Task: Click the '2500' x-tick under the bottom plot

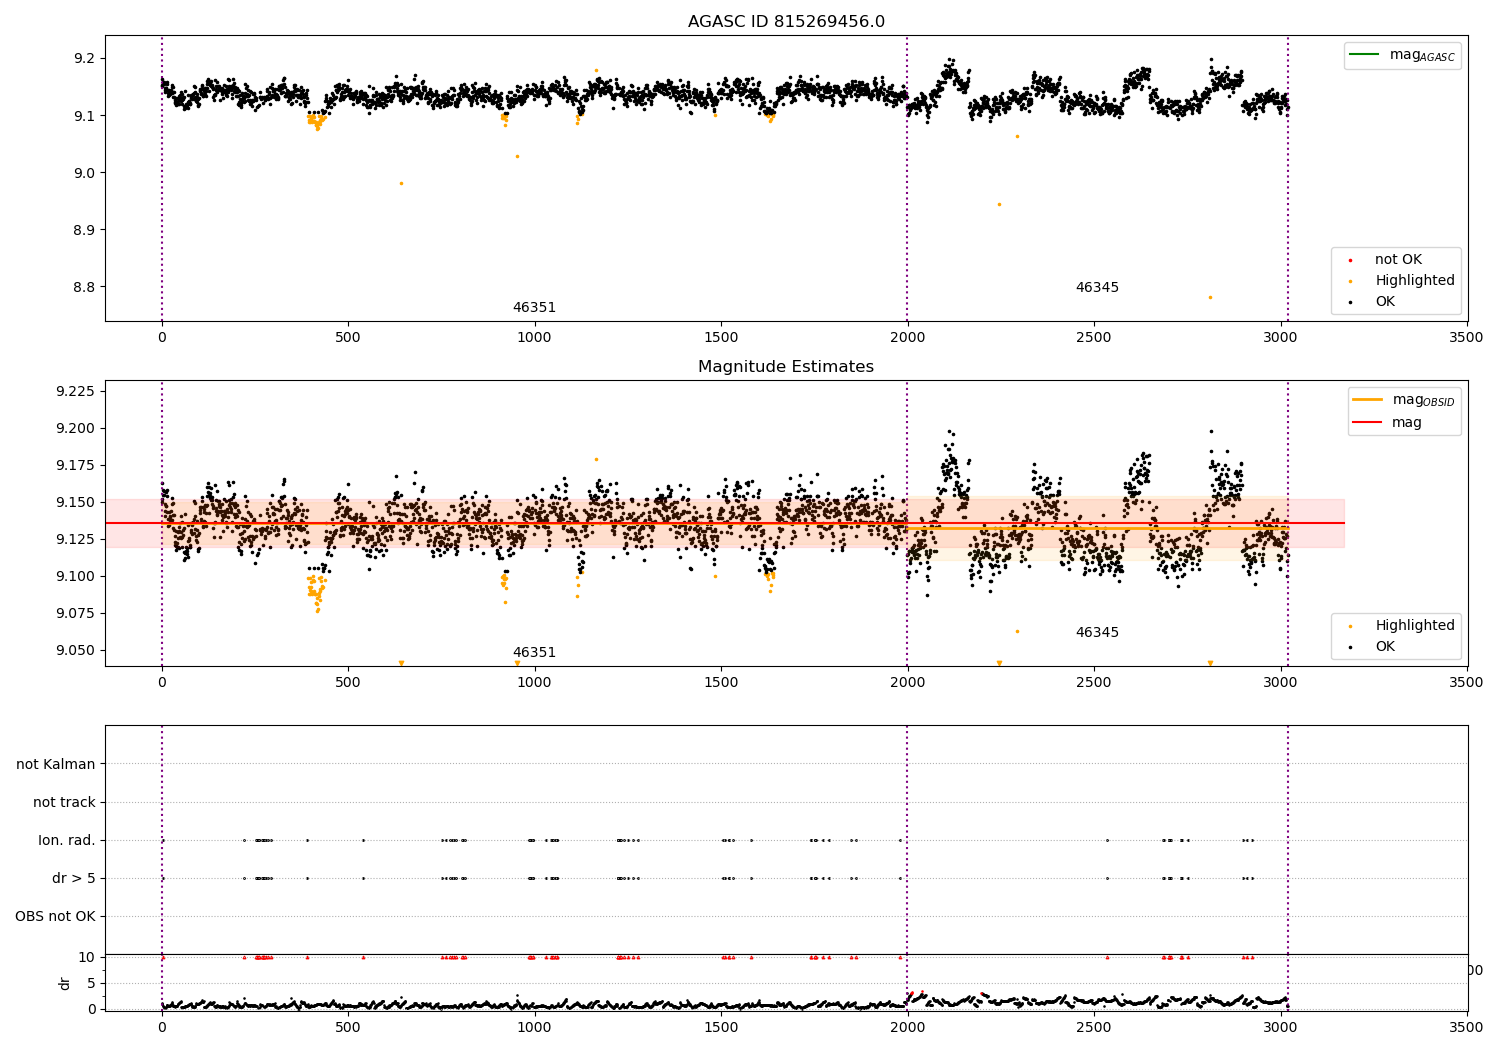Action: point(1094,1027)
